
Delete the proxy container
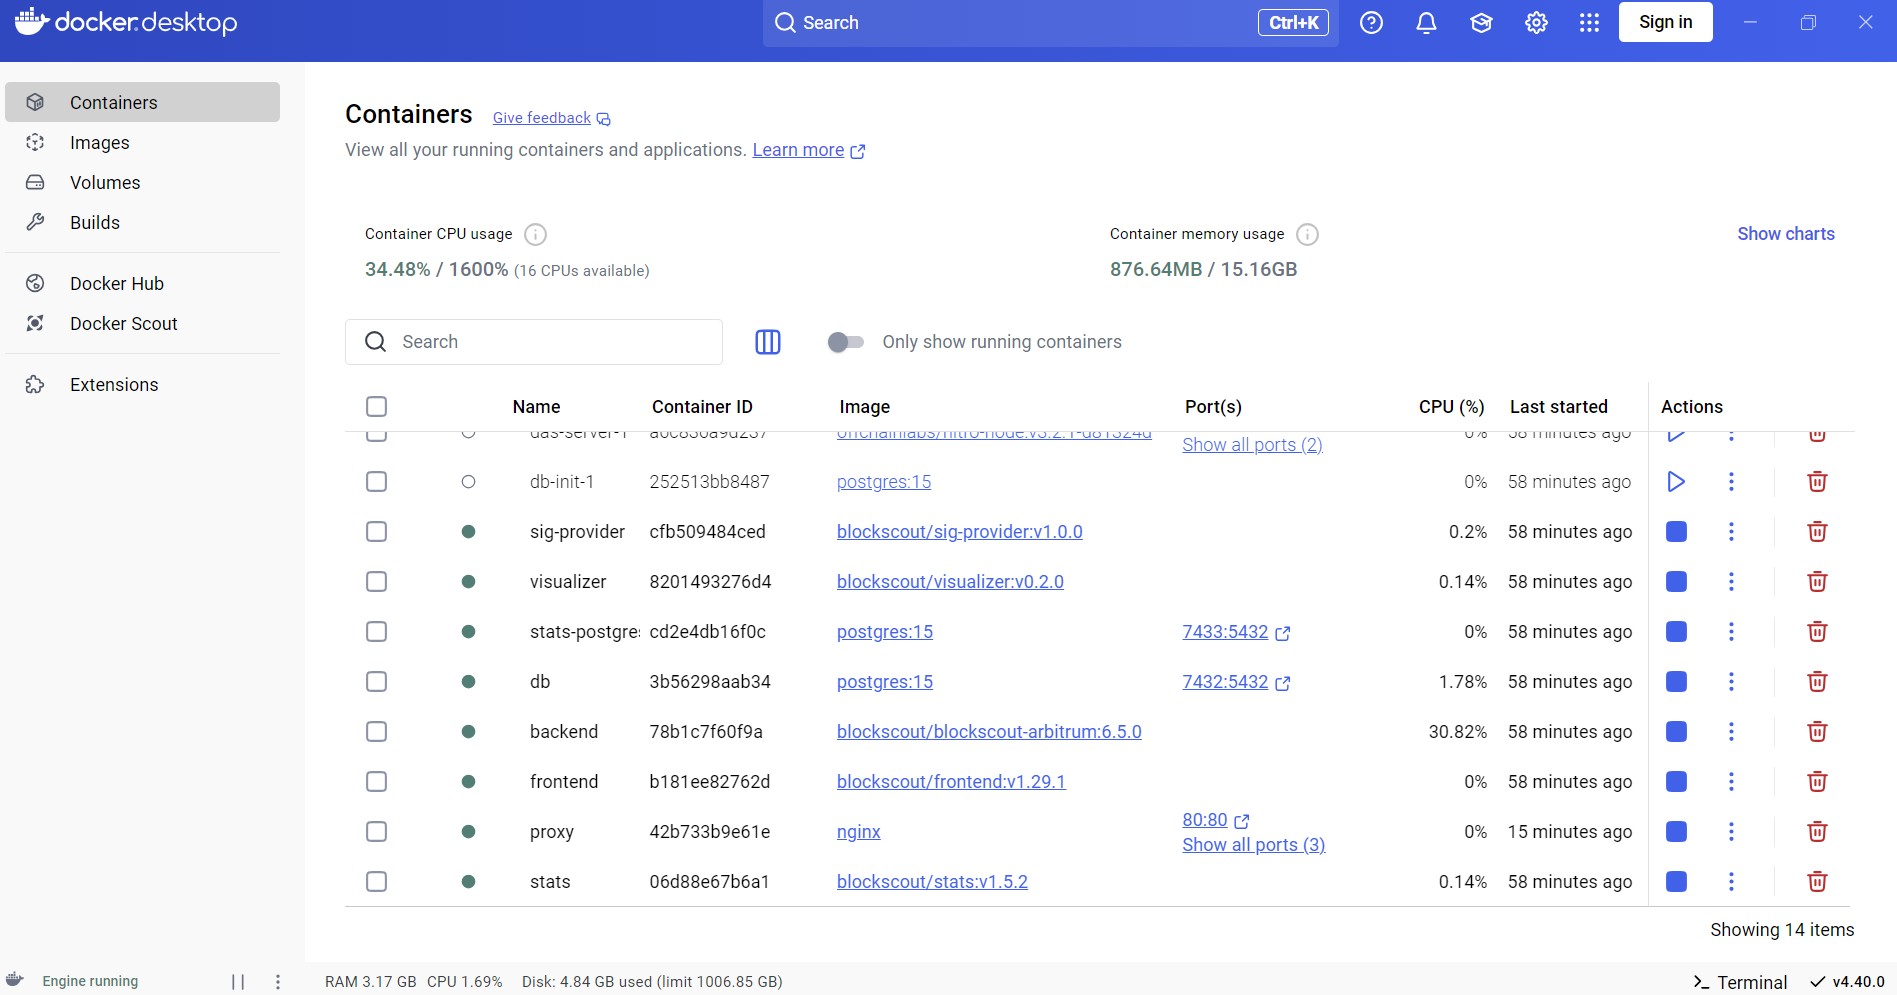pos(1817,832)
